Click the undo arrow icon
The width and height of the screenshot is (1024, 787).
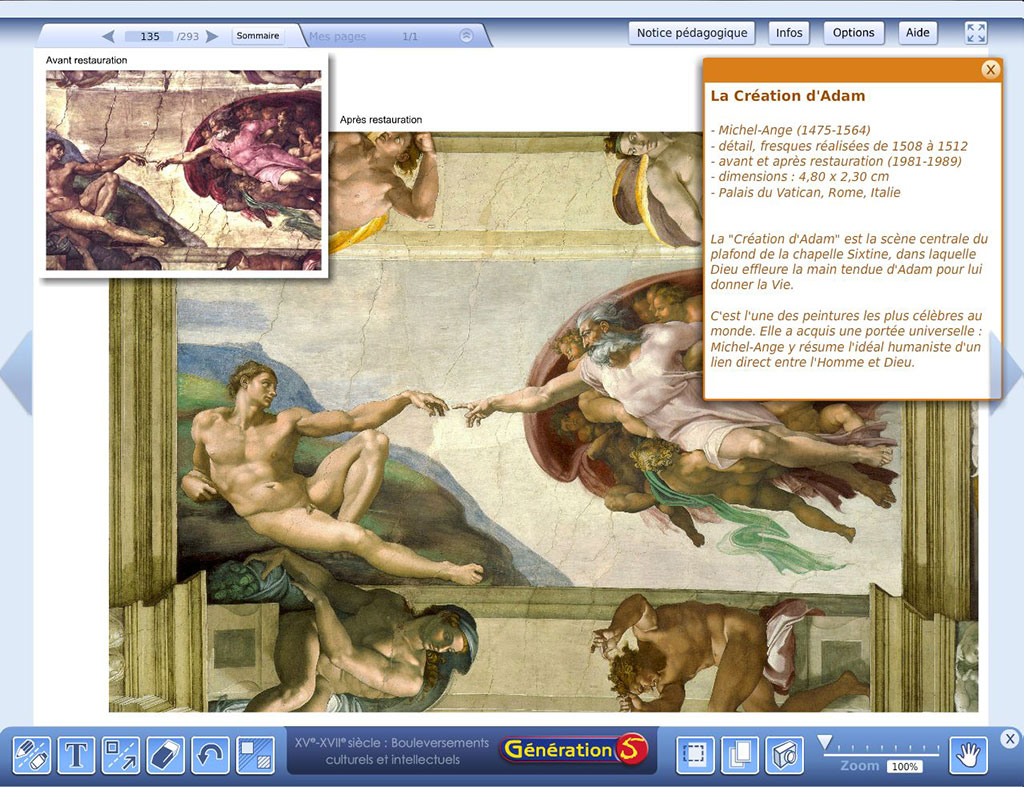(211, 755)
